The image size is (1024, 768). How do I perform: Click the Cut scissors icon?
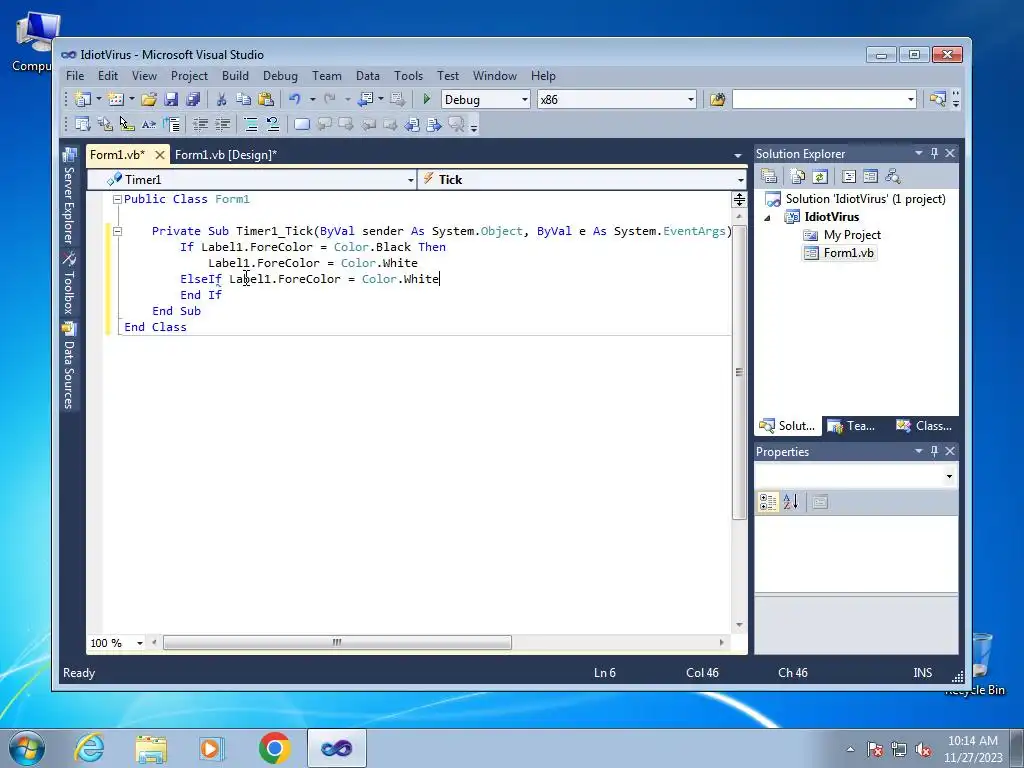click(221, 99)
